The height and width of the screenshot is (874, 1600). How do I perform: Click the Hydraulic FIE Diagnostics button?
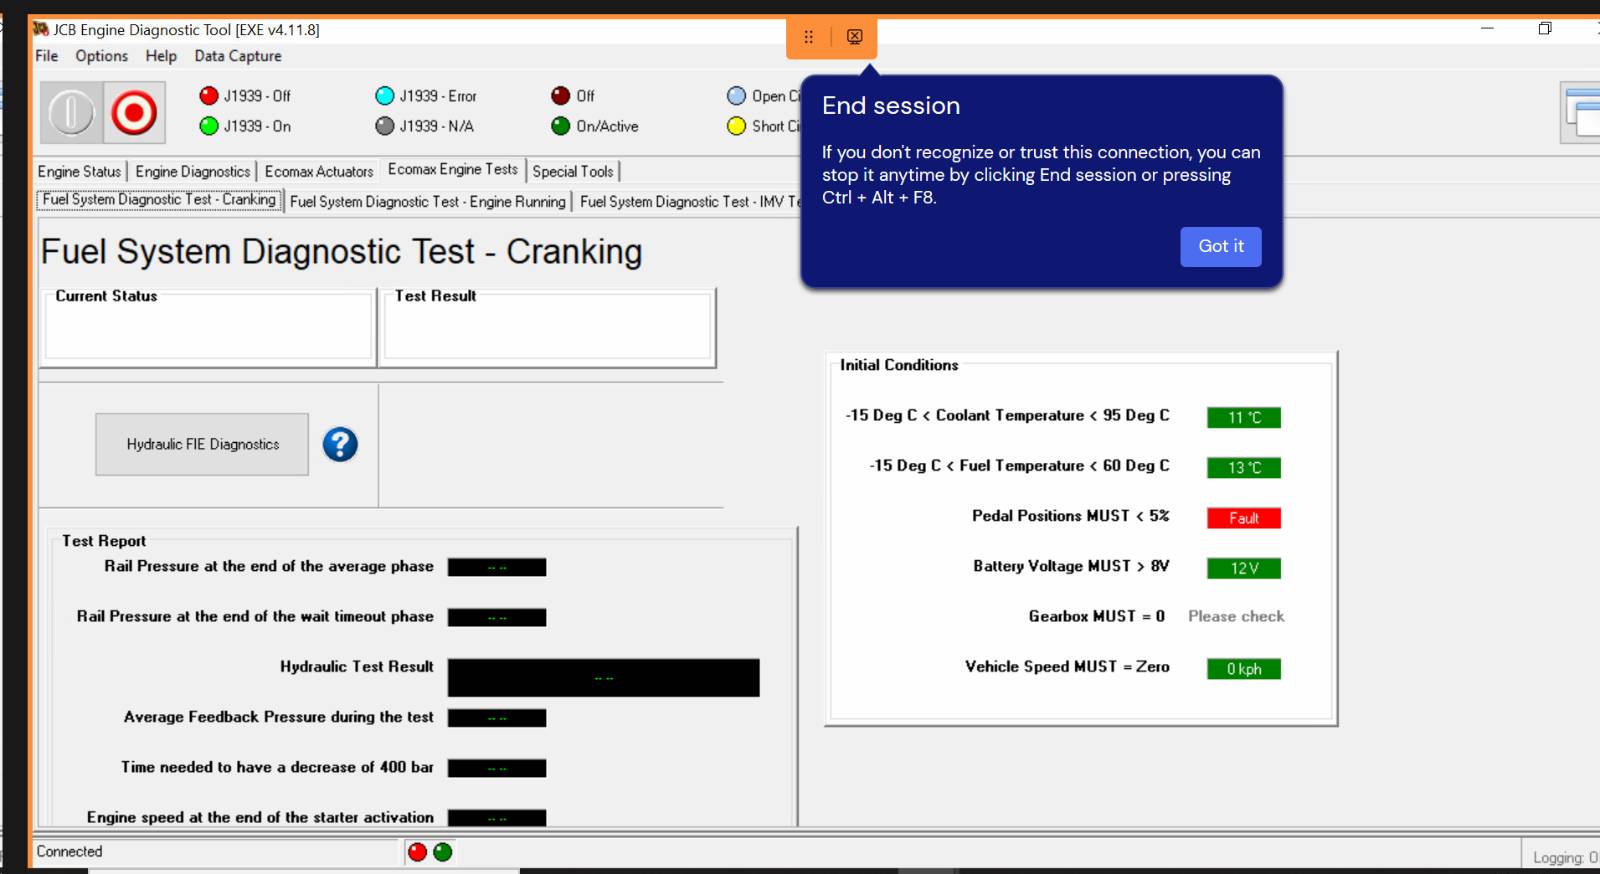[x=202, y=444]
